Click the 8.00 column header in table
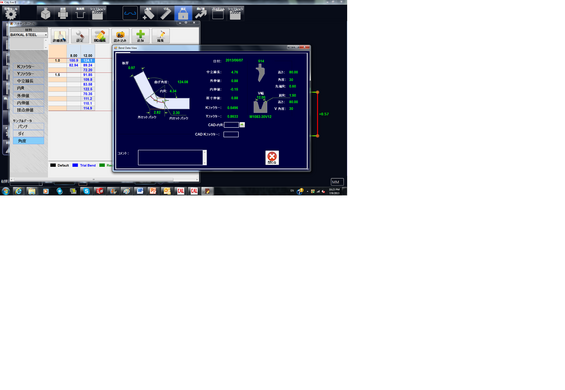This screenshot has width=565, height=390. 74,56
